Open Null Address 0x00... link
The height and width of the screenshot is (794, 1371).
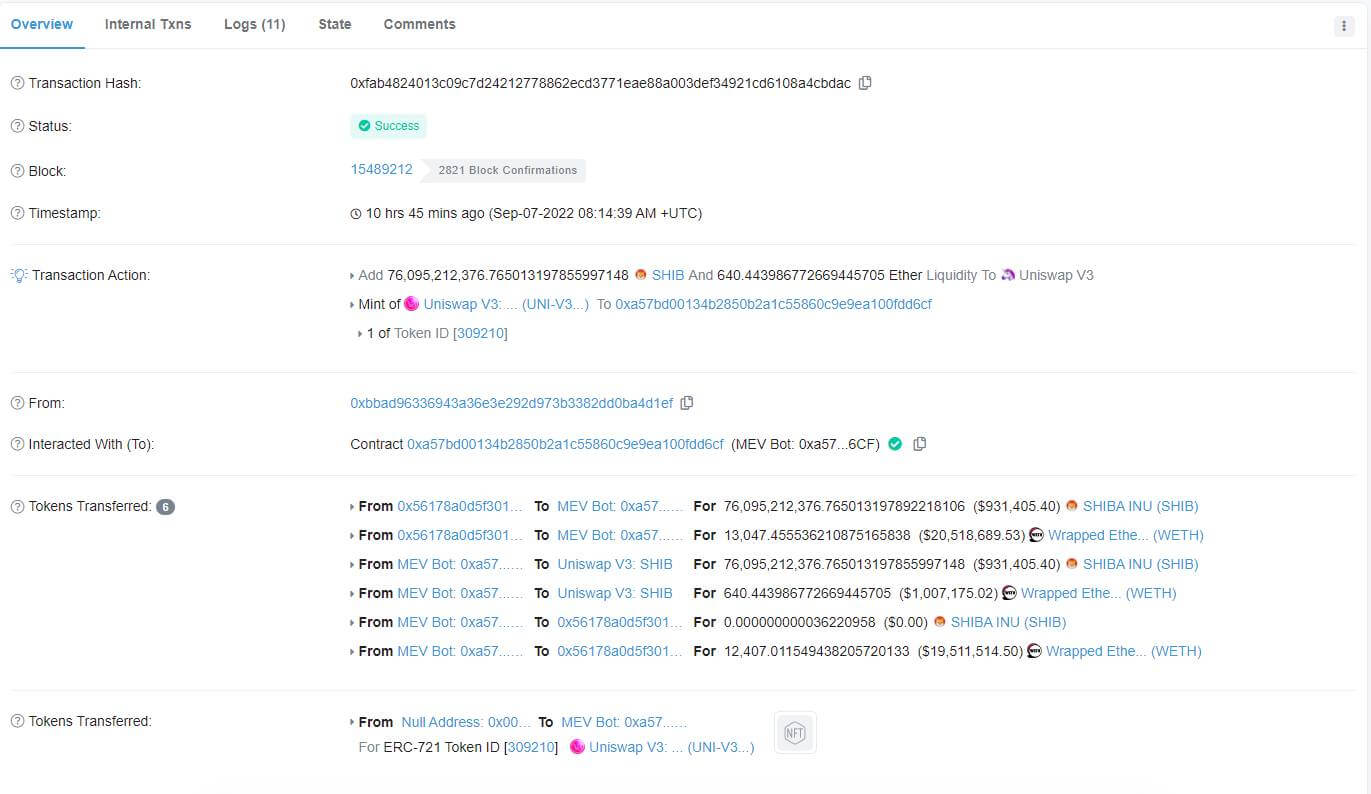(466, 722)
